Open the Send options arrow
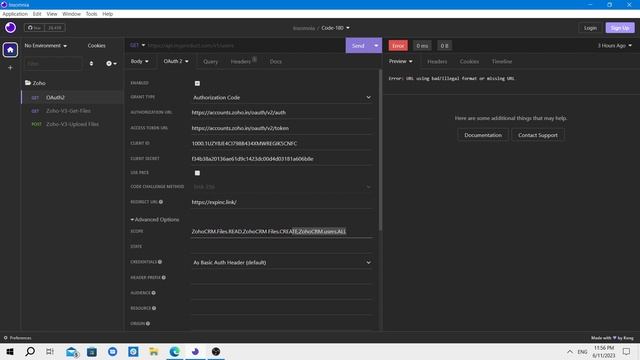Viewport: 640px width, 360px height. click(376, 46)
